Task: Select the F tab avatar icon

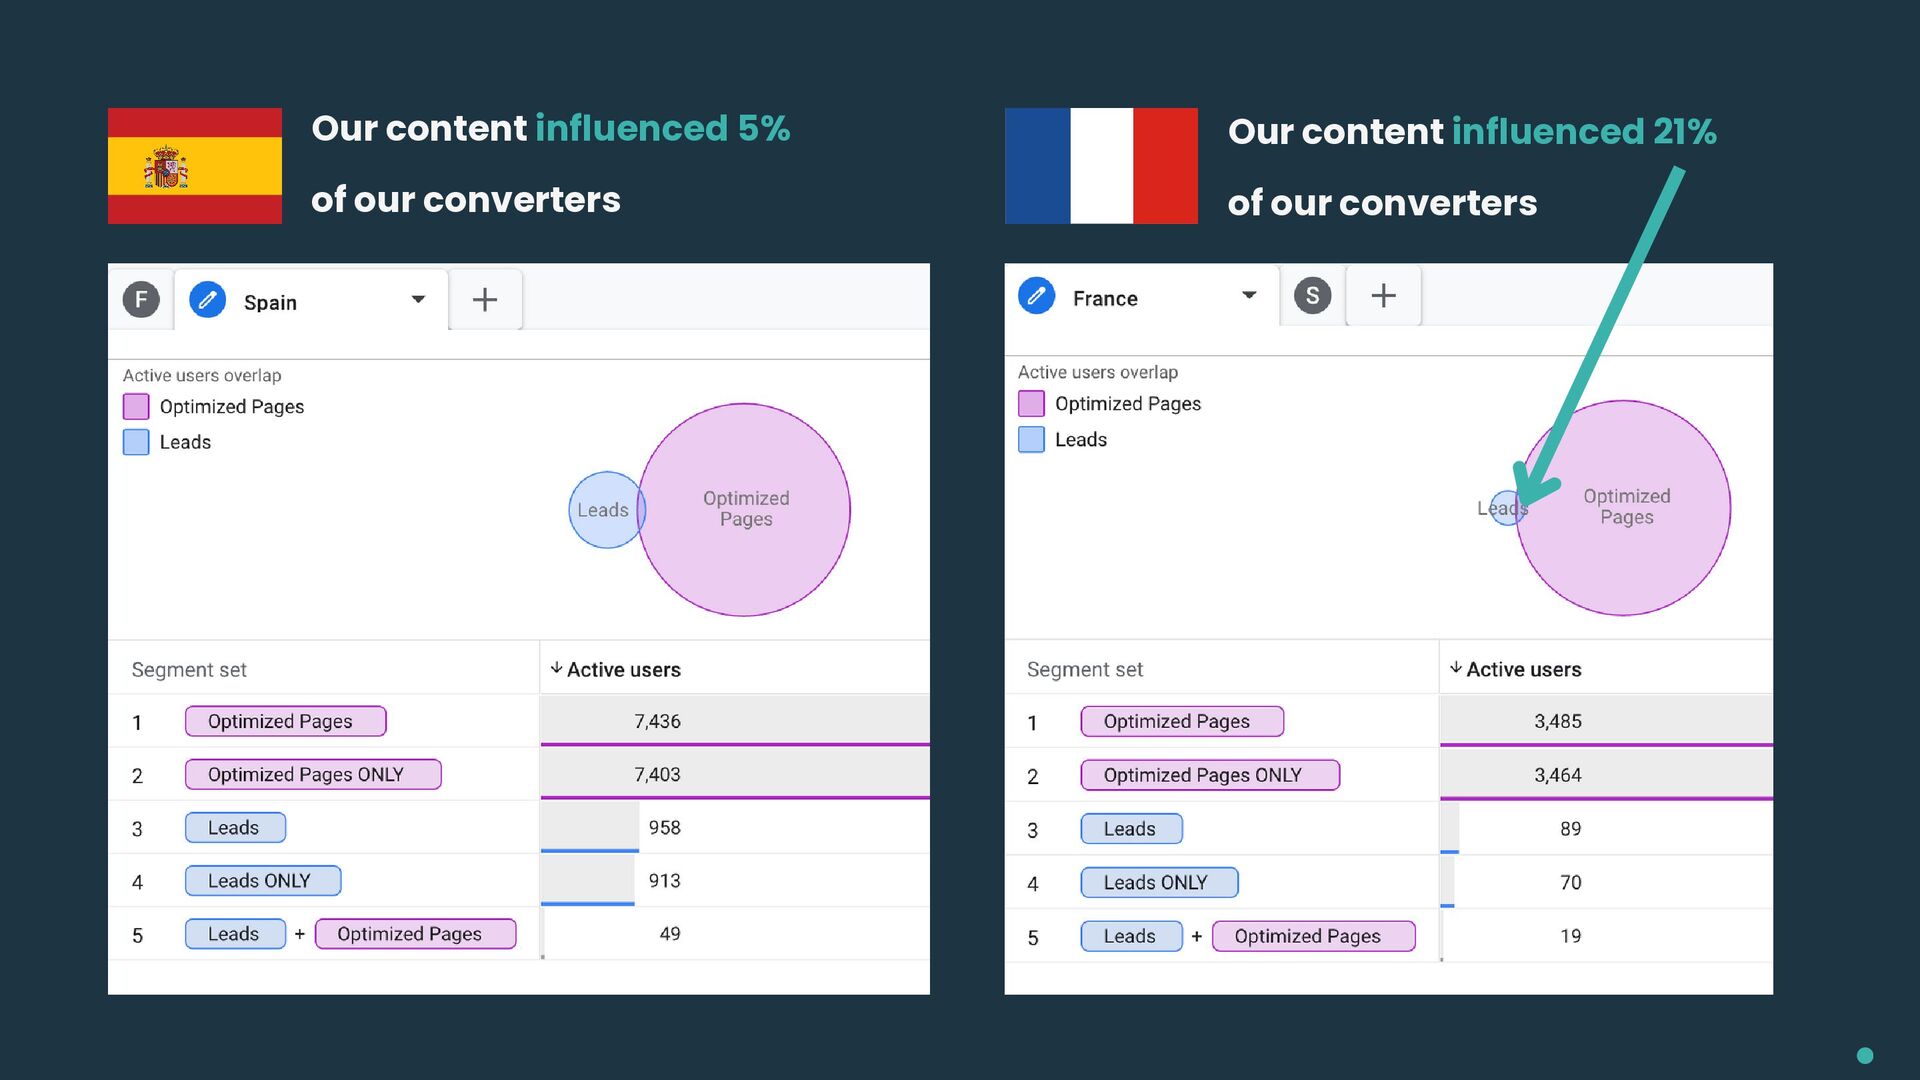Action: pyautogui.click(x=141, y=299)
